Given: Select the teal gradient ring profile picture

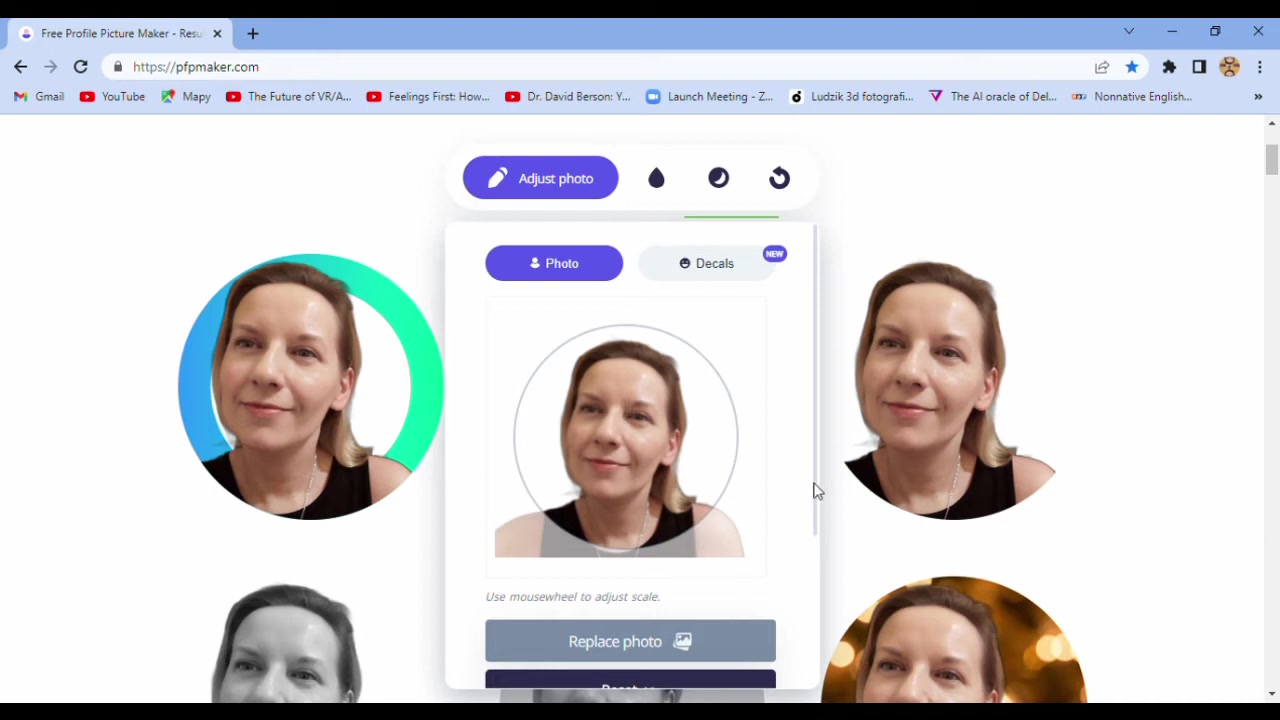Looking at the screenshot, I should tap(311, 386).
